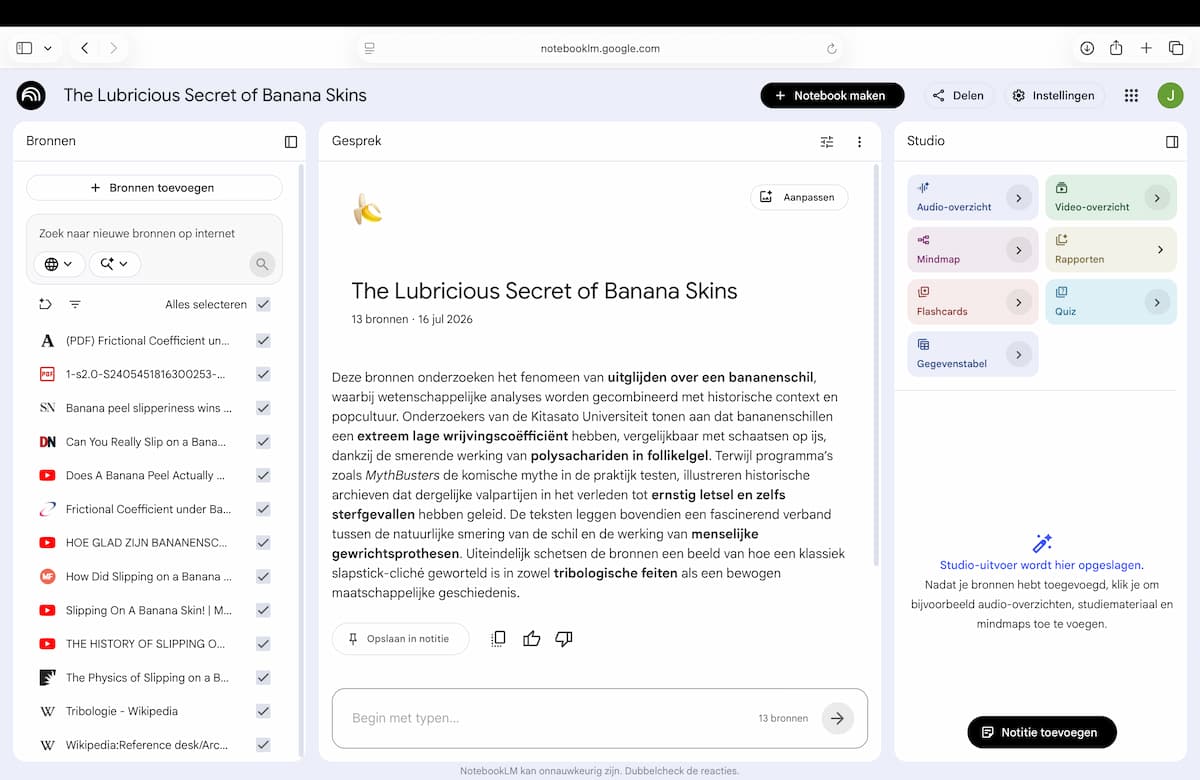Click the refresh sources arrow icon
This screenshot has height=780, width=1200.
[45, 304]
